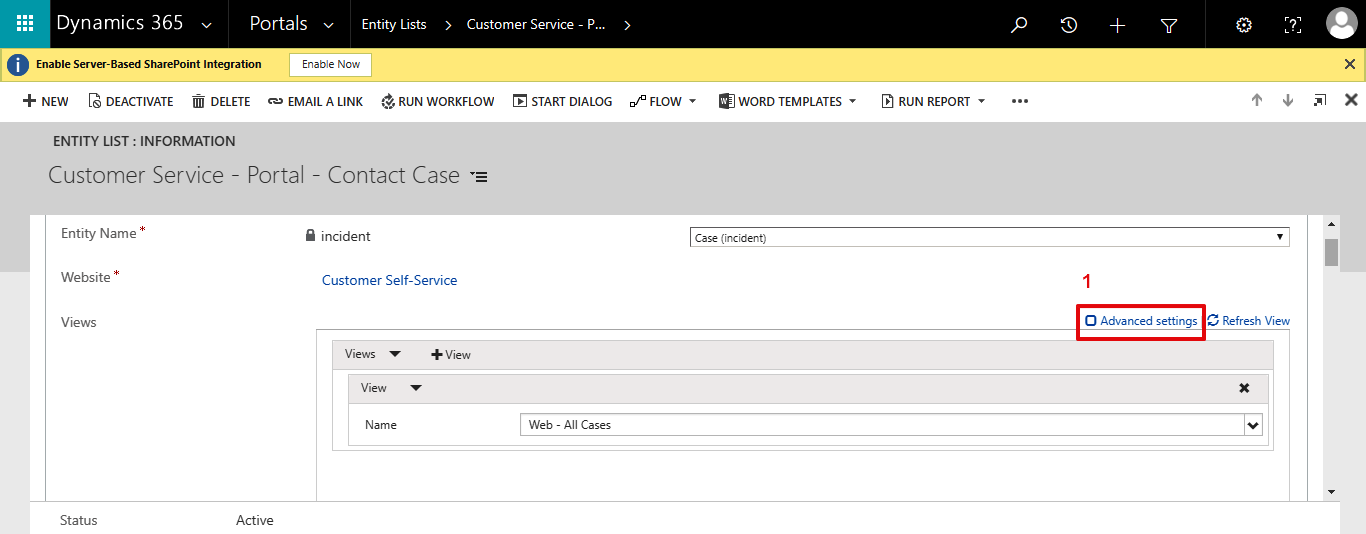Click EMAIL A LINK command
1366x534 pixels.
pos(316,101)
